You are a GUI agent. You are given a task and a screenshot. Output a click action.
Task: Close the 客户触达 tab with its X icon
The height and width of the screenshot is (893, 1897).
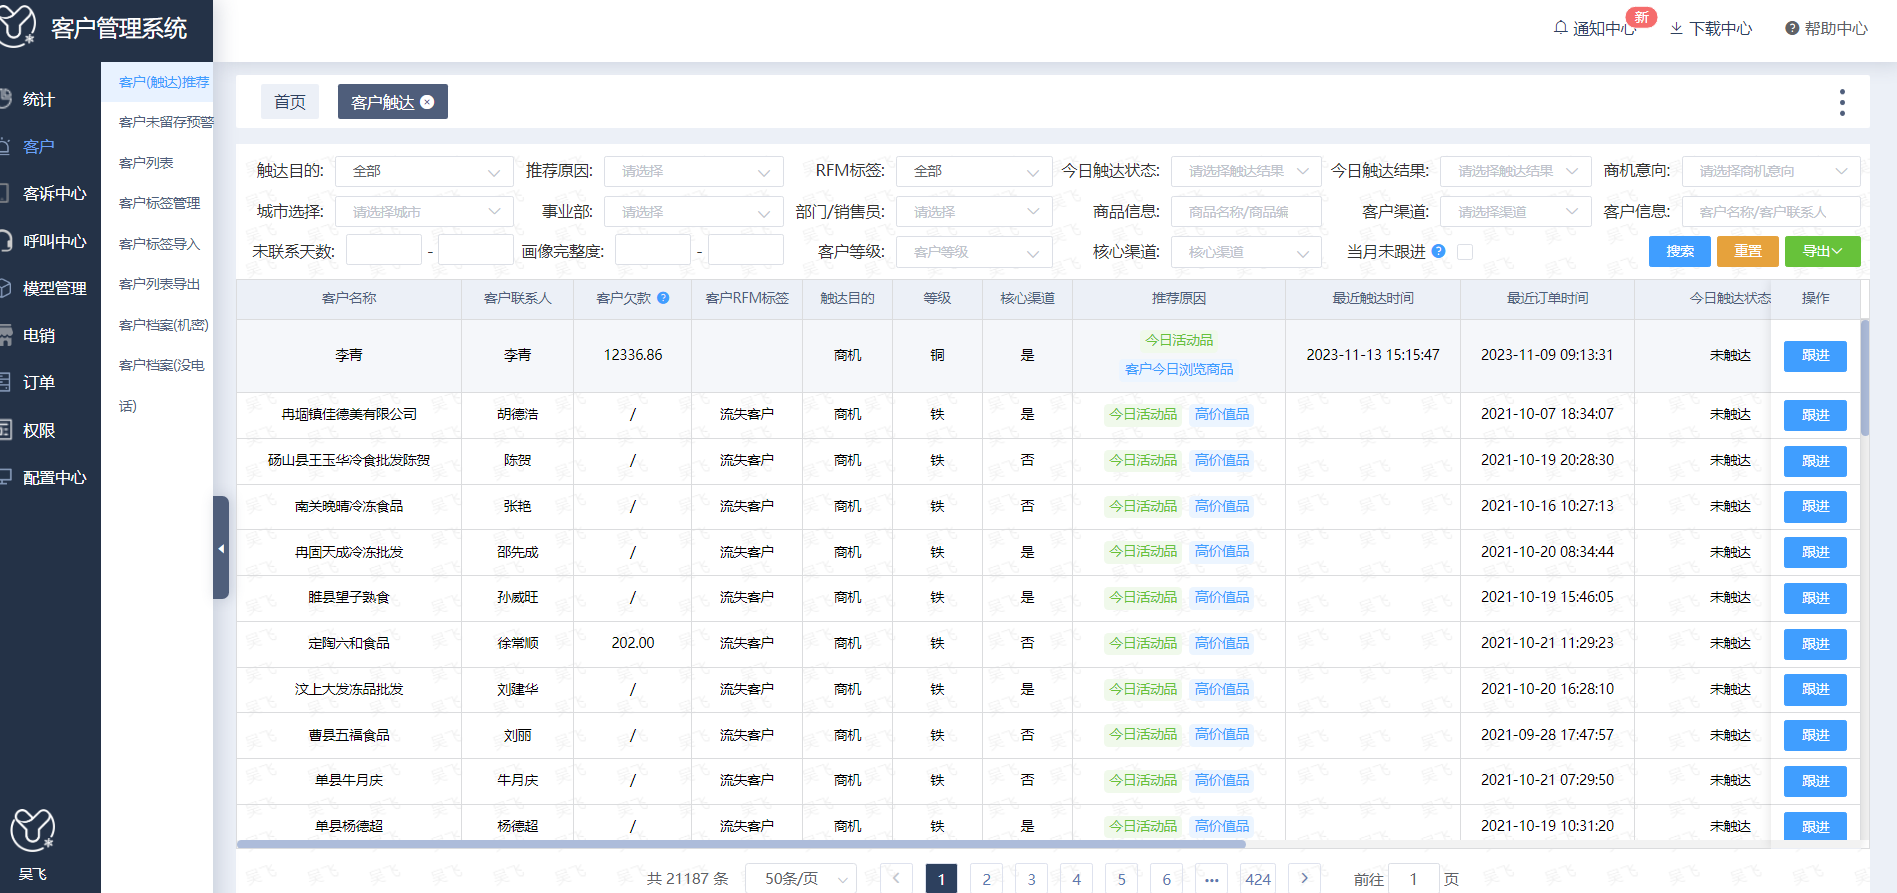[x=427, y=102]
